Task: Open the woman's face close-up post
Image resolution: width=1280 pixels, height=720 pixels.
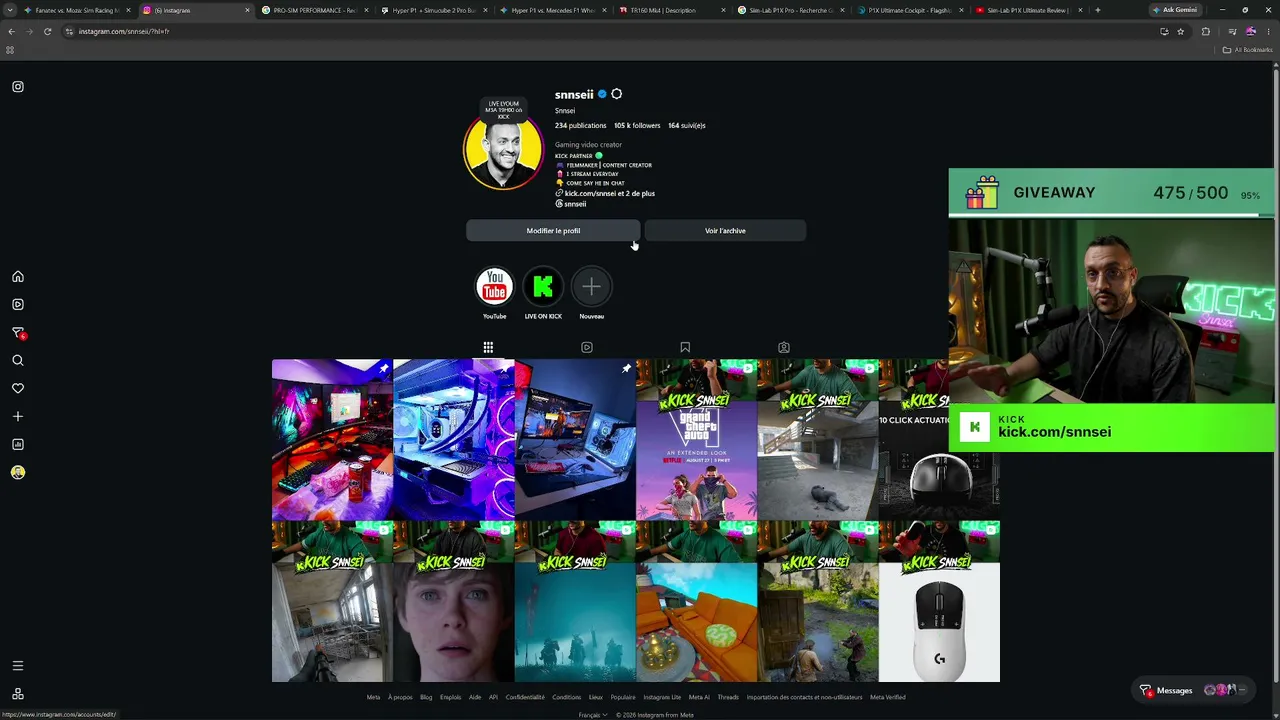Action: (x=454, y=602)
